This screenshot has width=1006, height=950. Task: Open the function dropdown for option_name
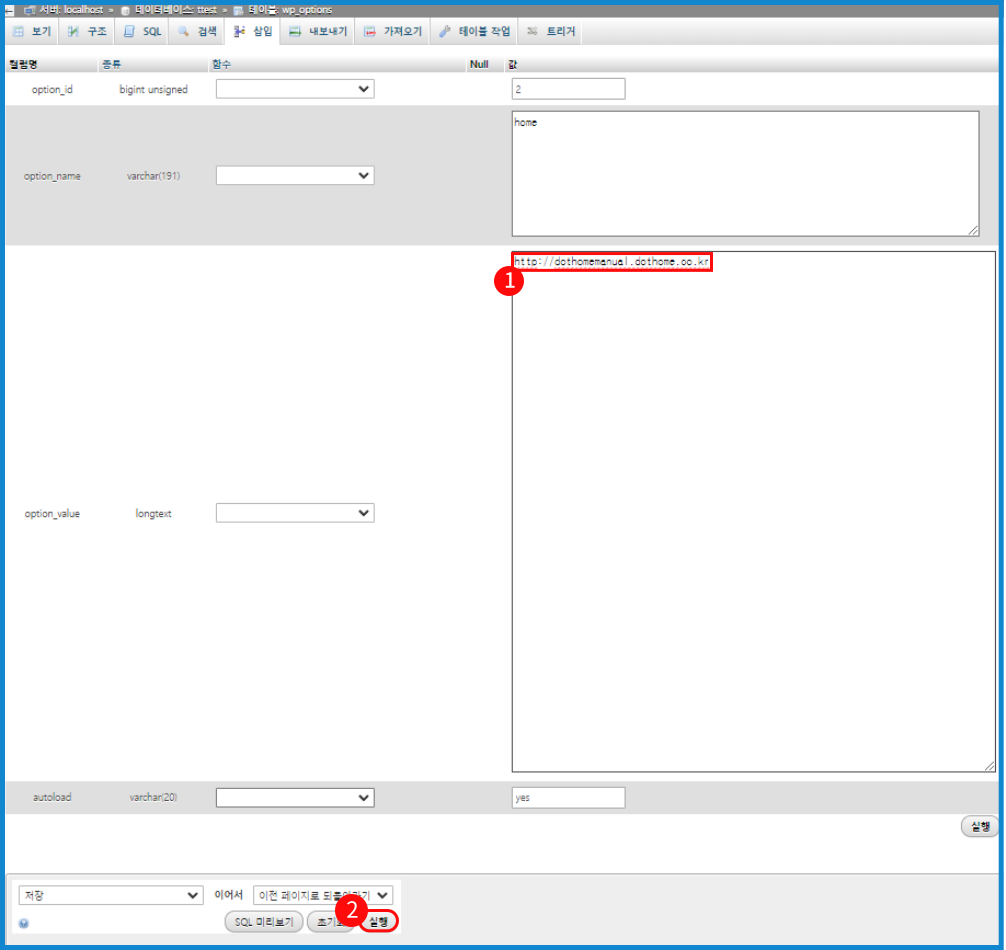click(294, 175)
